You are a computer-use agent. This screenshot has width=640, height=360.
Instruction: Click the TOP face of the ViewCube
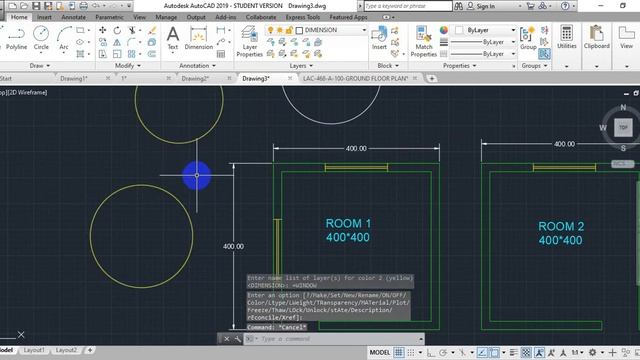[x=623, y=127]
